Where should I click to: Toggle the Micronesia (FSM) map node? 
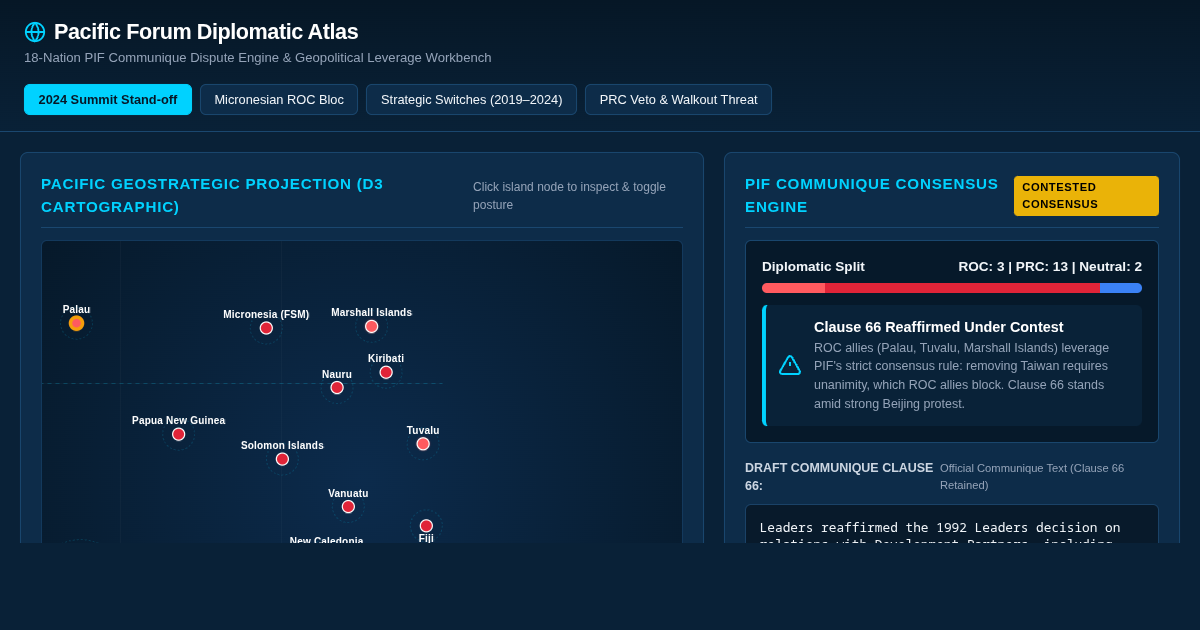pyautogui.click(x=266, y=328)
